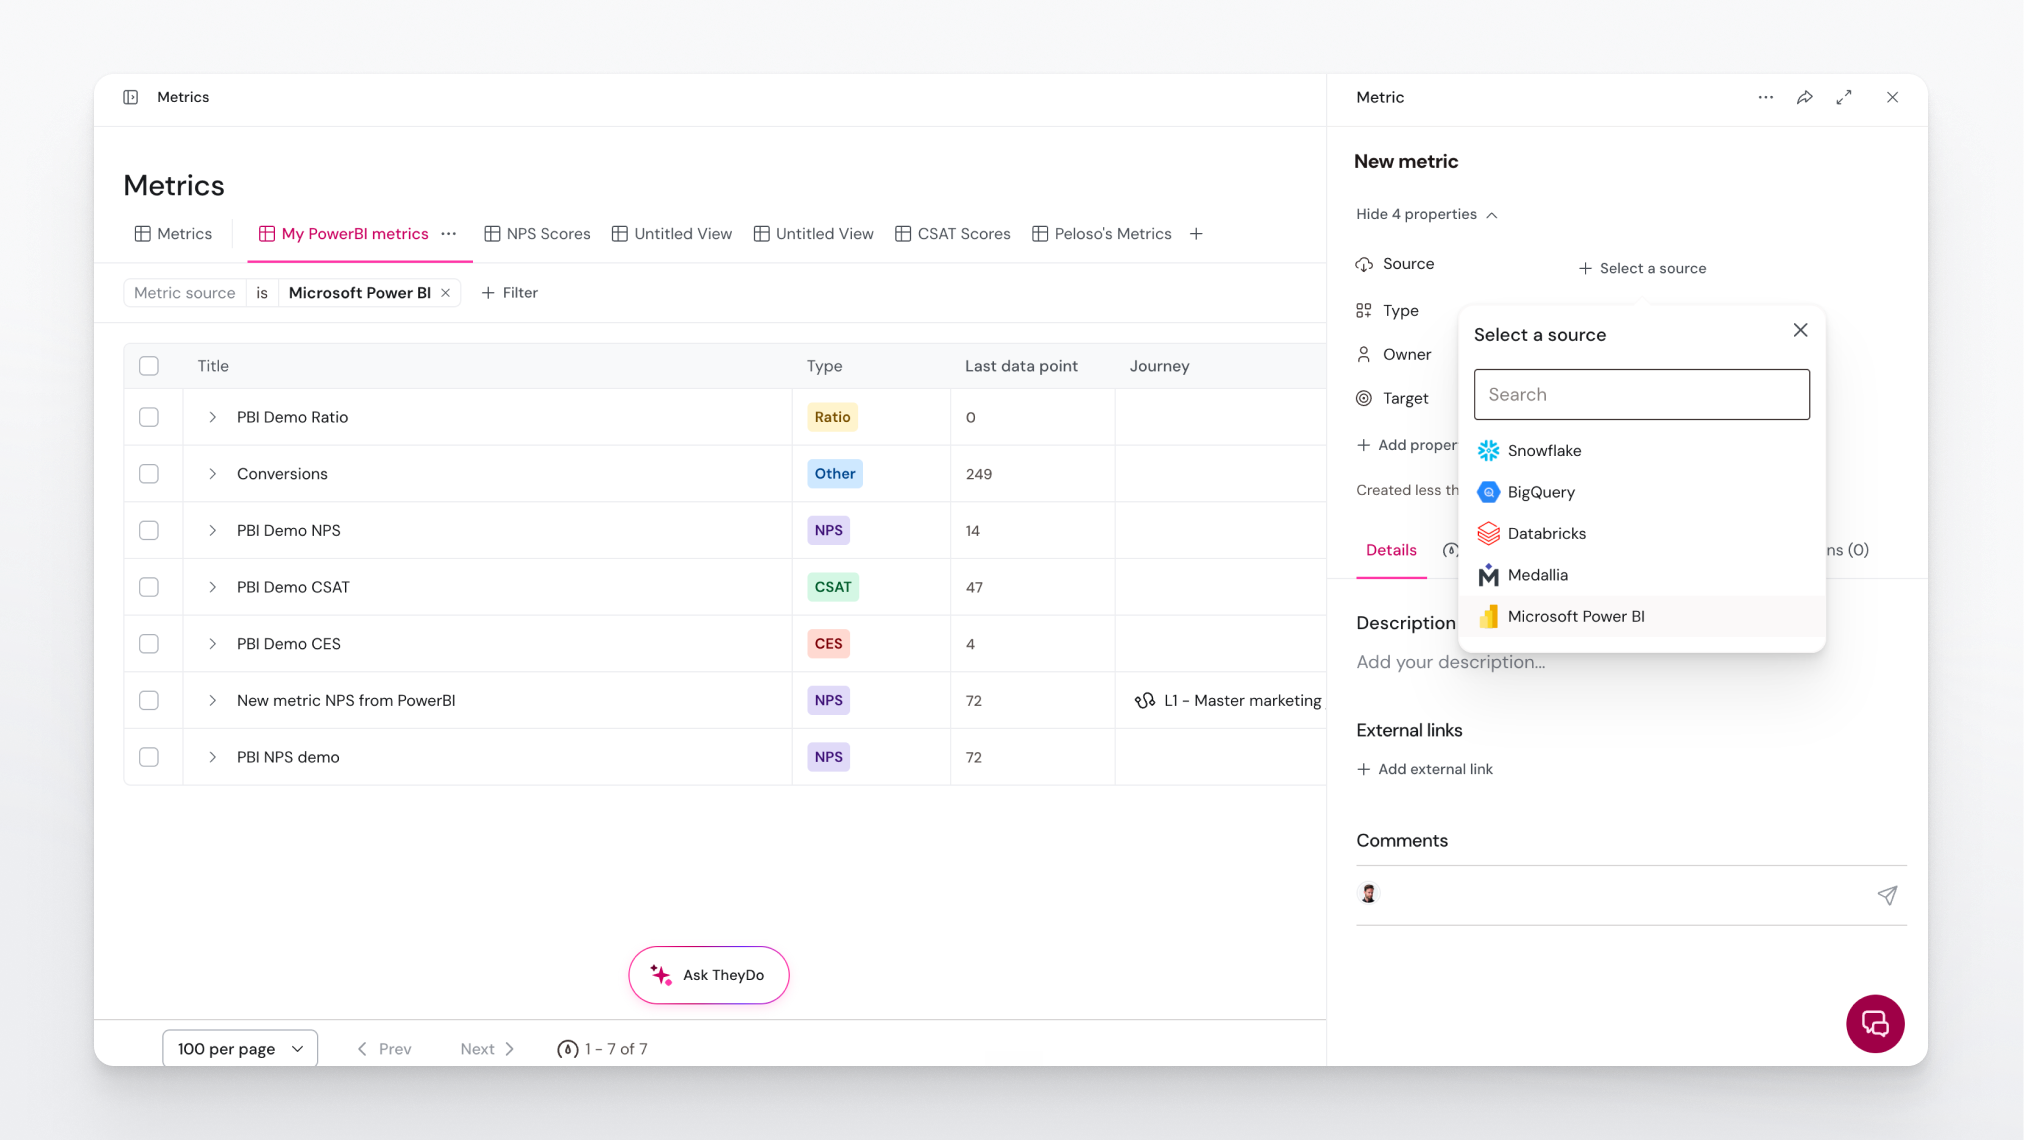Click the Comments input field

(1631, 895)
